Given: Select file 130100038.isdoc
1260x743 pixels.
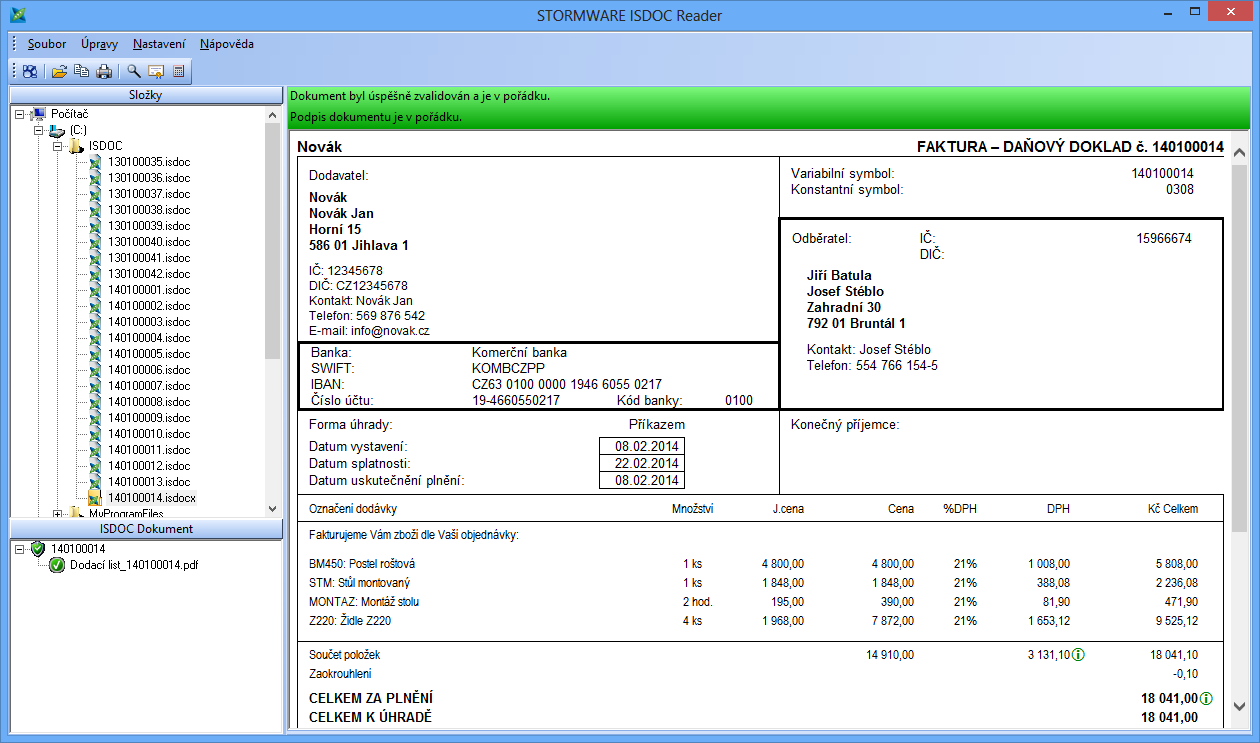Looking at the screenshot, I should 149,210.
